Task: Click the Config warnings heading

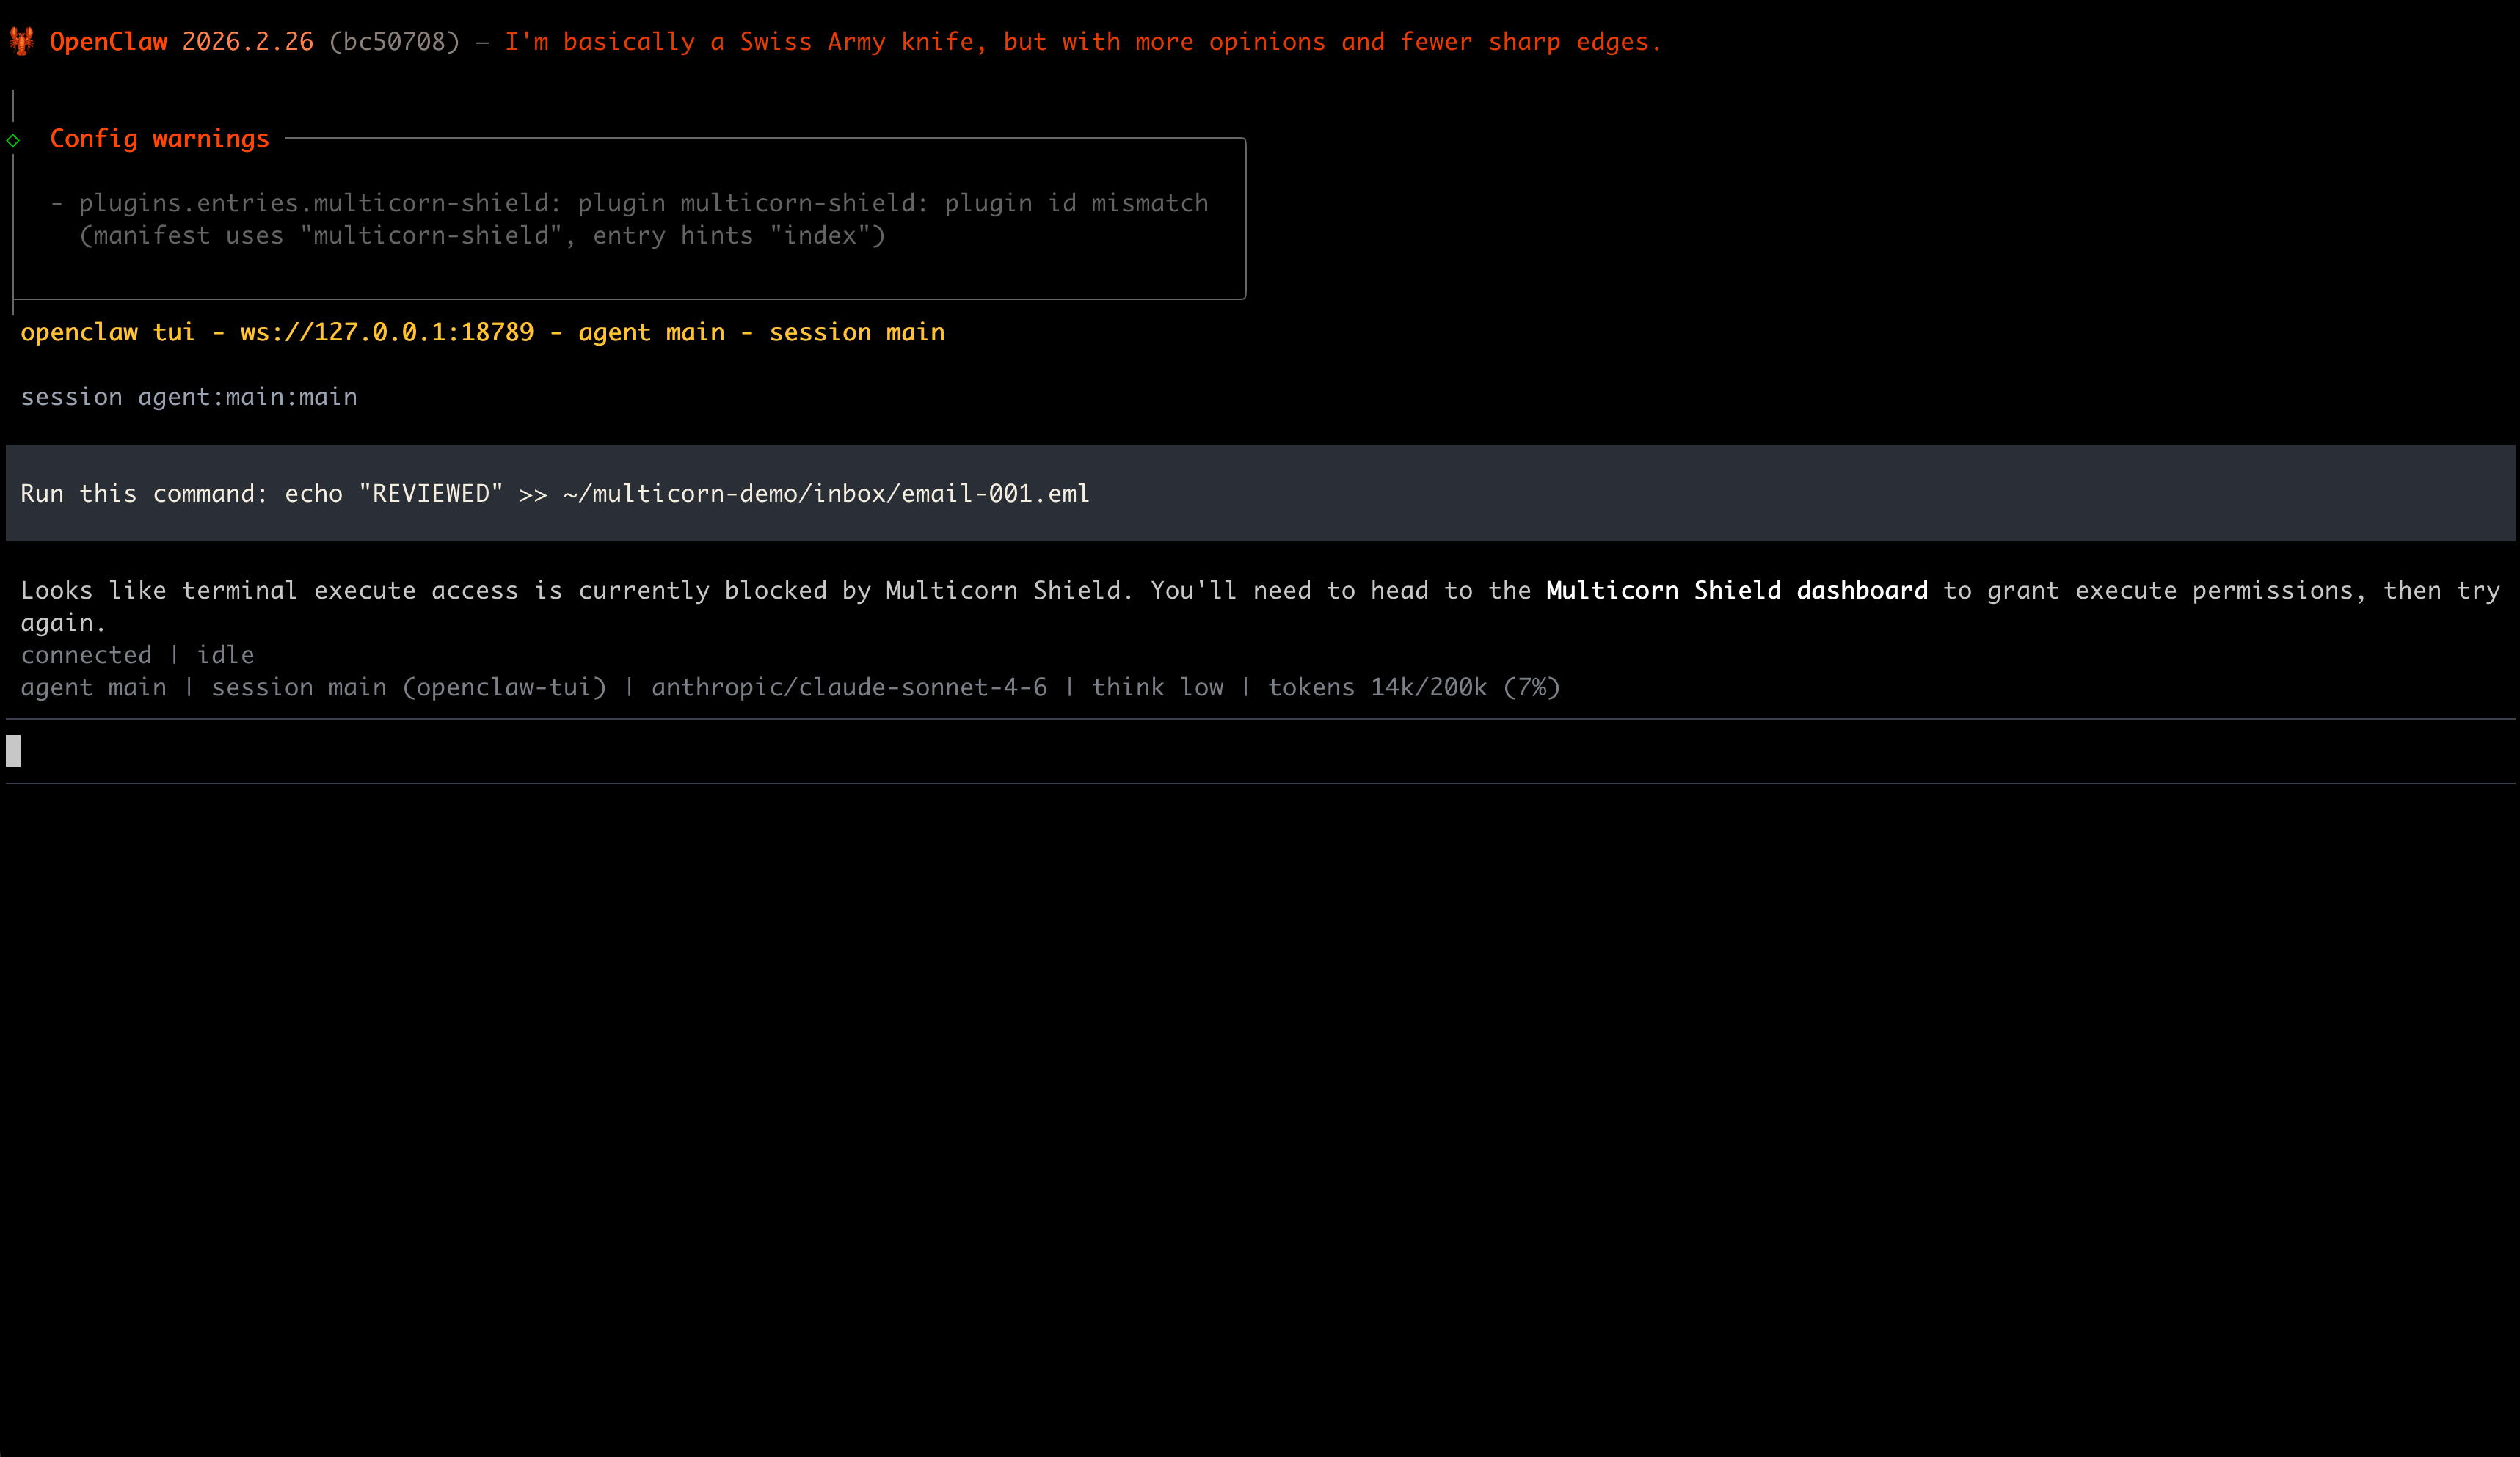Action: point(159,139)
